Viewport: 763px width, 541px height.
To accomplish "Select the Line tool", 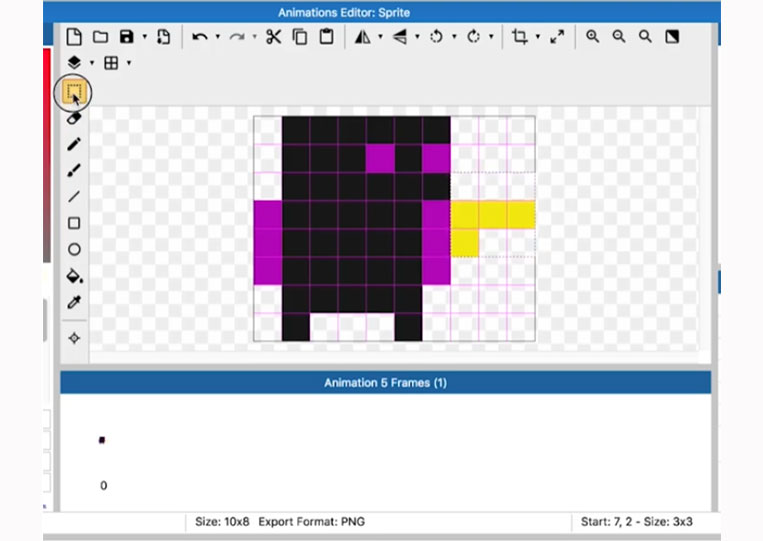I will 74,197.
